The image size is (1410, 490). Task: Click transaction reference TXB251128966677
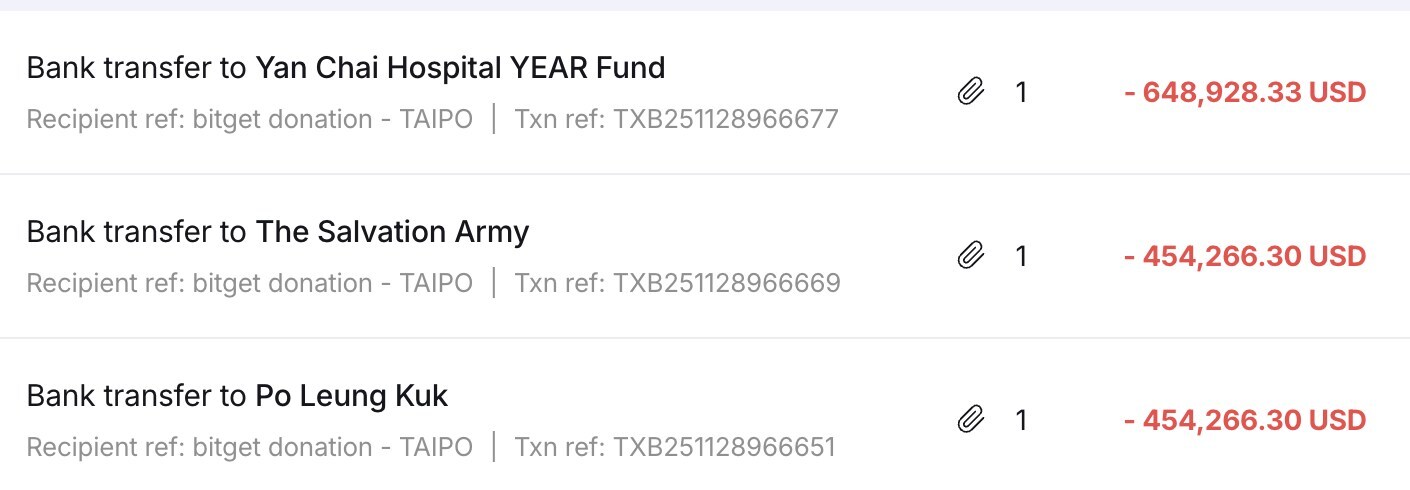(x=676, y=120)
